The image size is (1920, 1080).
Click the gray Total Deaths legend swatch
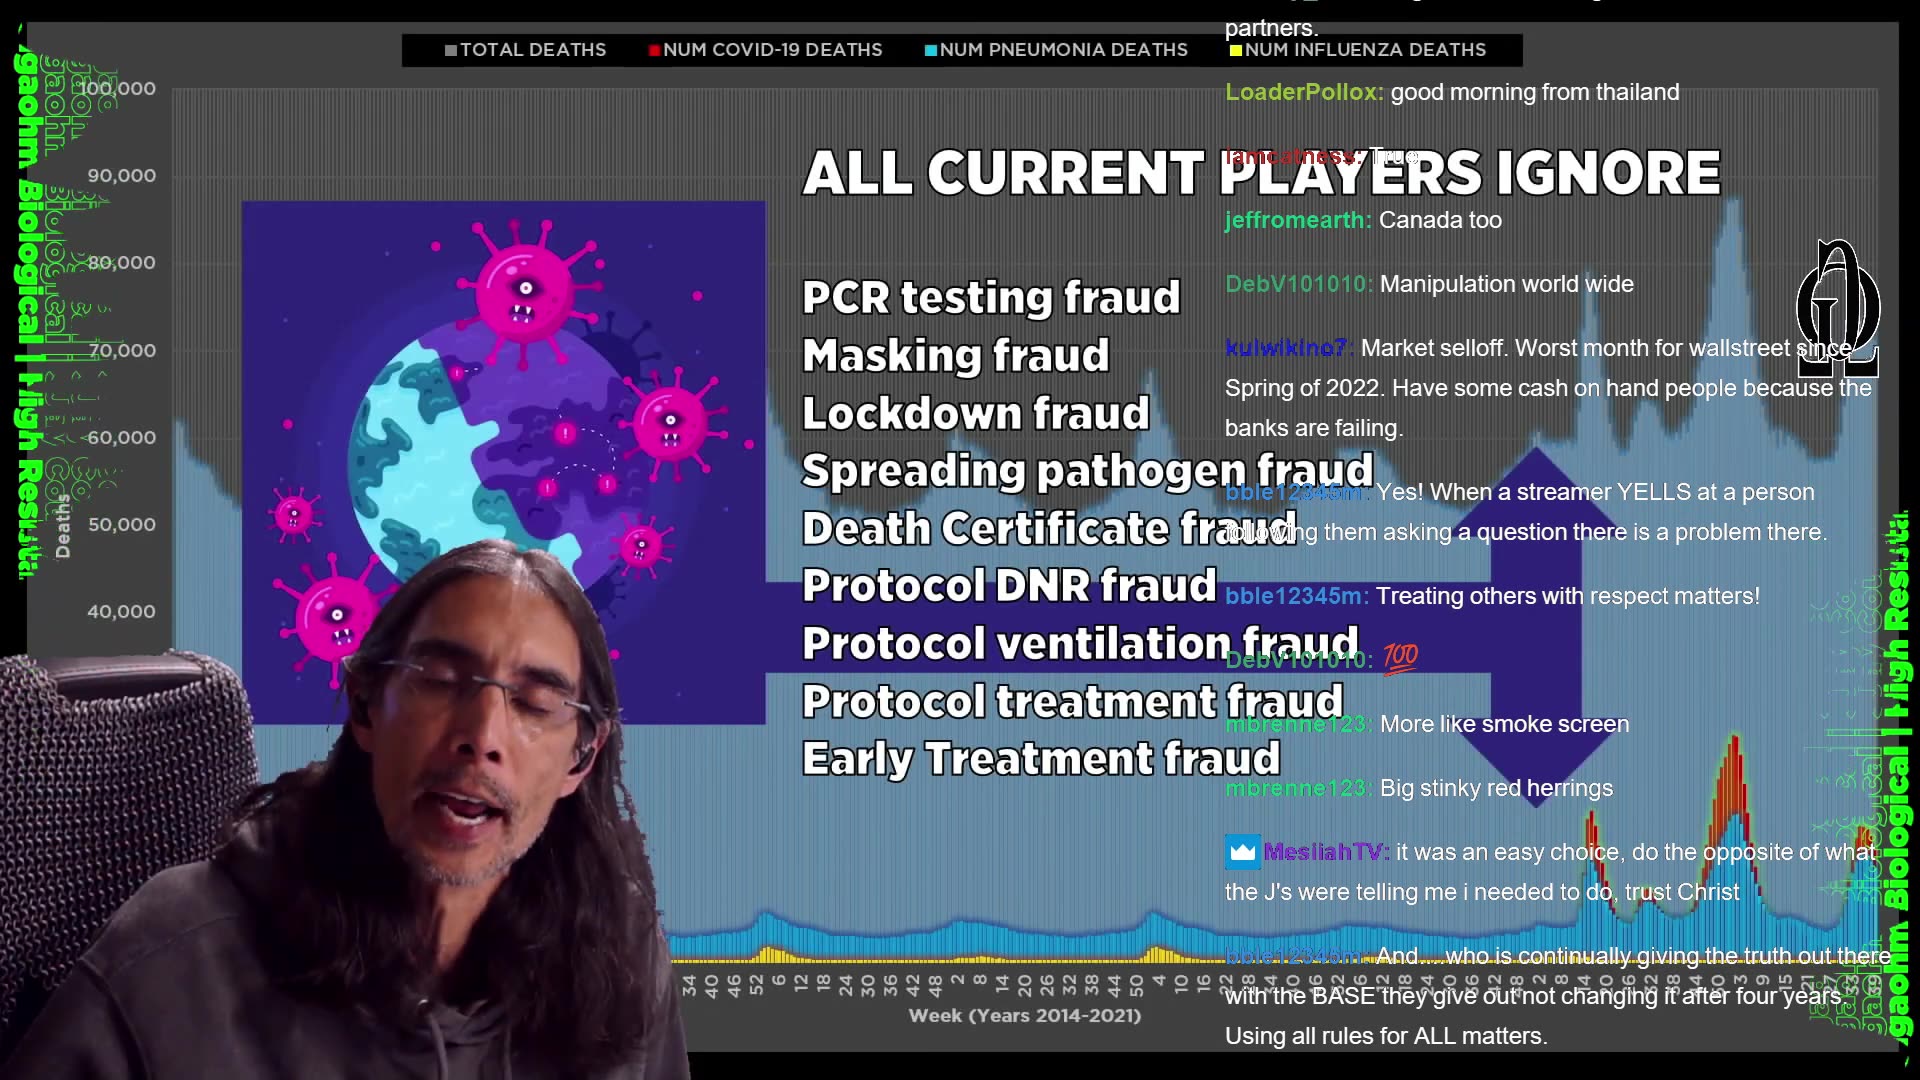[451, 50]
